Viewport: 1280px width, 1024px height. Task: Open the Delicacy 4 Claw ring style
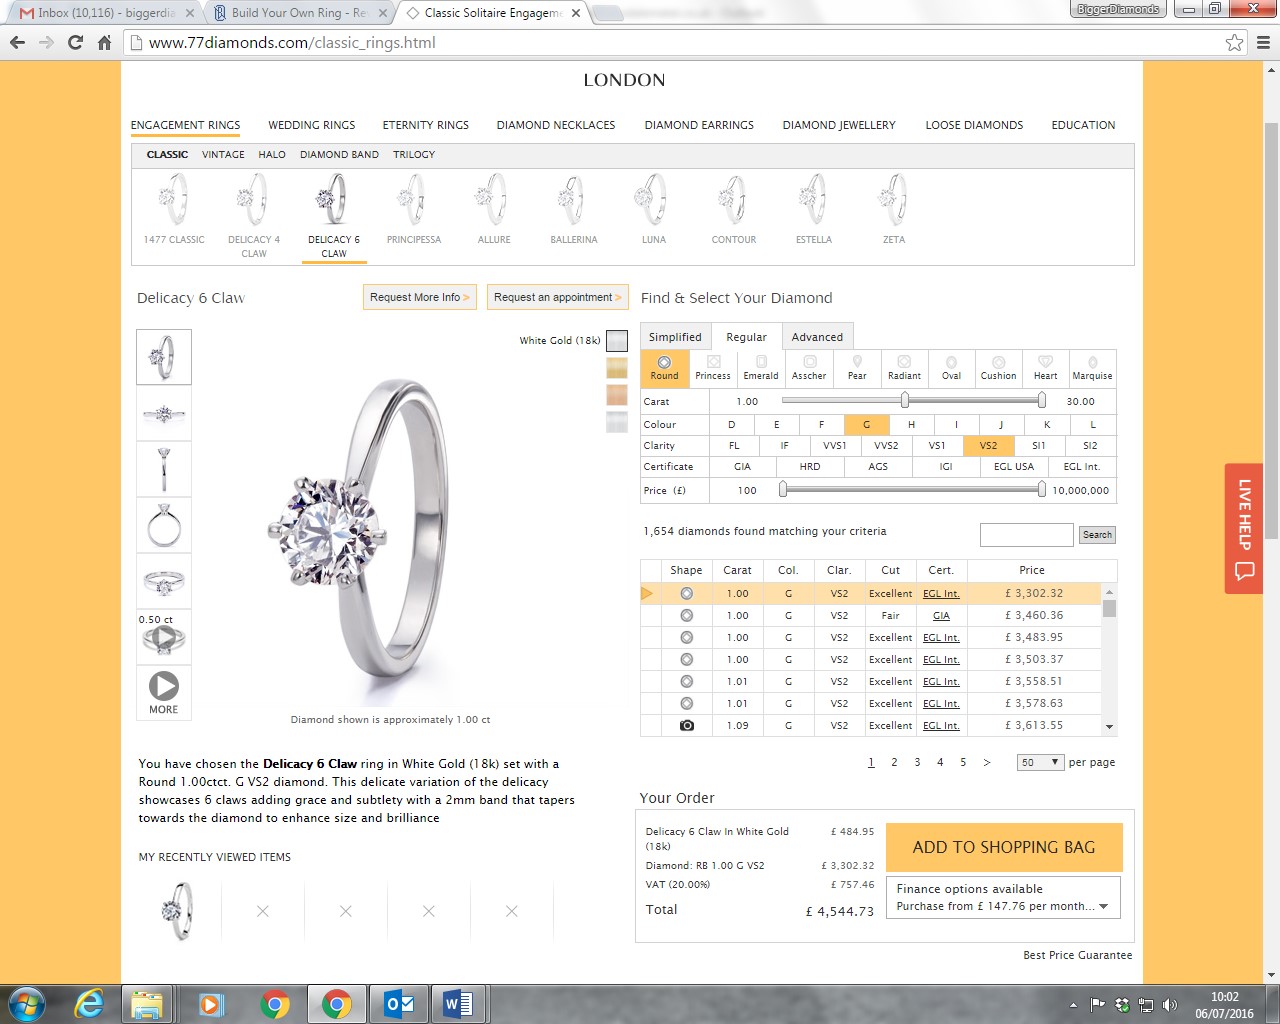(x=254, y=216)
